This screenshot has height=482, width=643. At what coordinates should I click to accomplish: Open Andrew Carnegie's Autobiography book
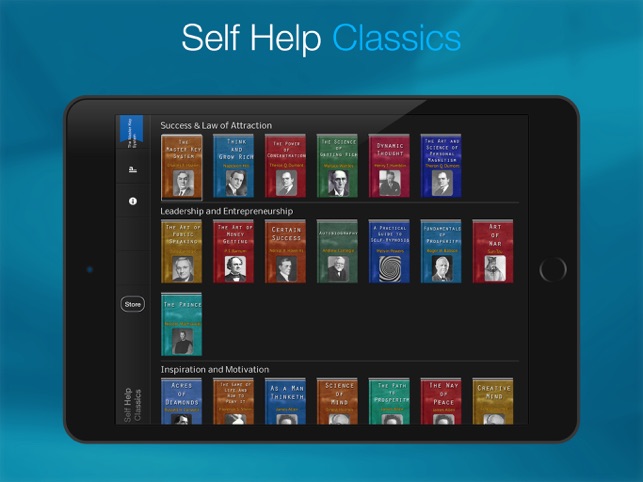[x=337, y=251]
